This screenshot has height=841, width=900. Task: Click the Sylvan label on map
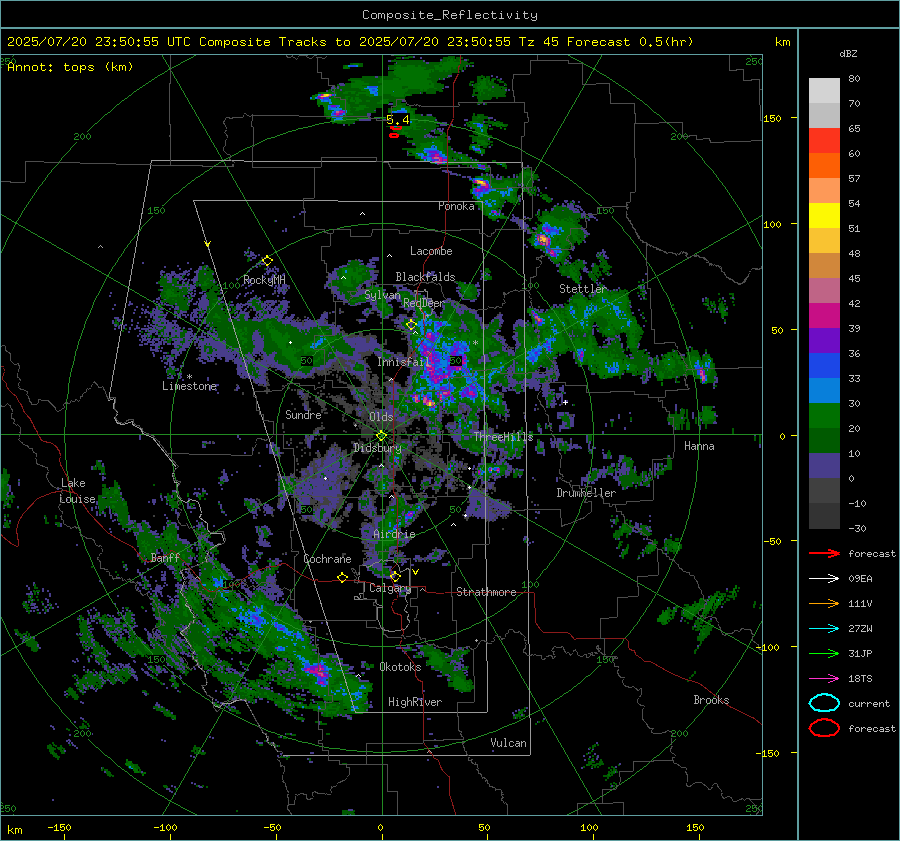point(382,295)
